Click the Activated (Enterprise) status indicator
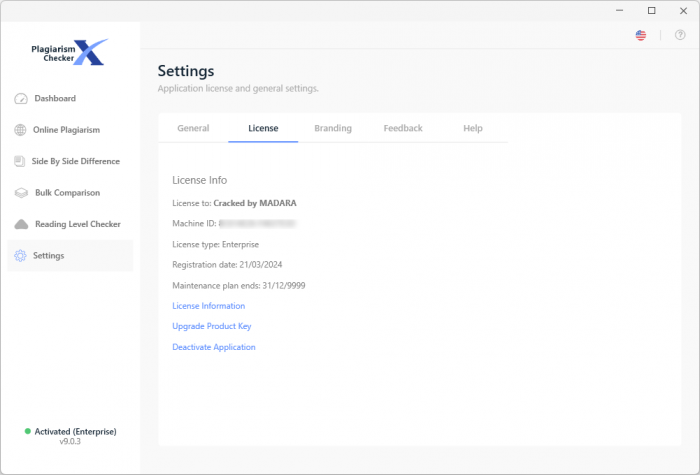Image resolution: width=700 pixels, height=475 pixels. 70,431
